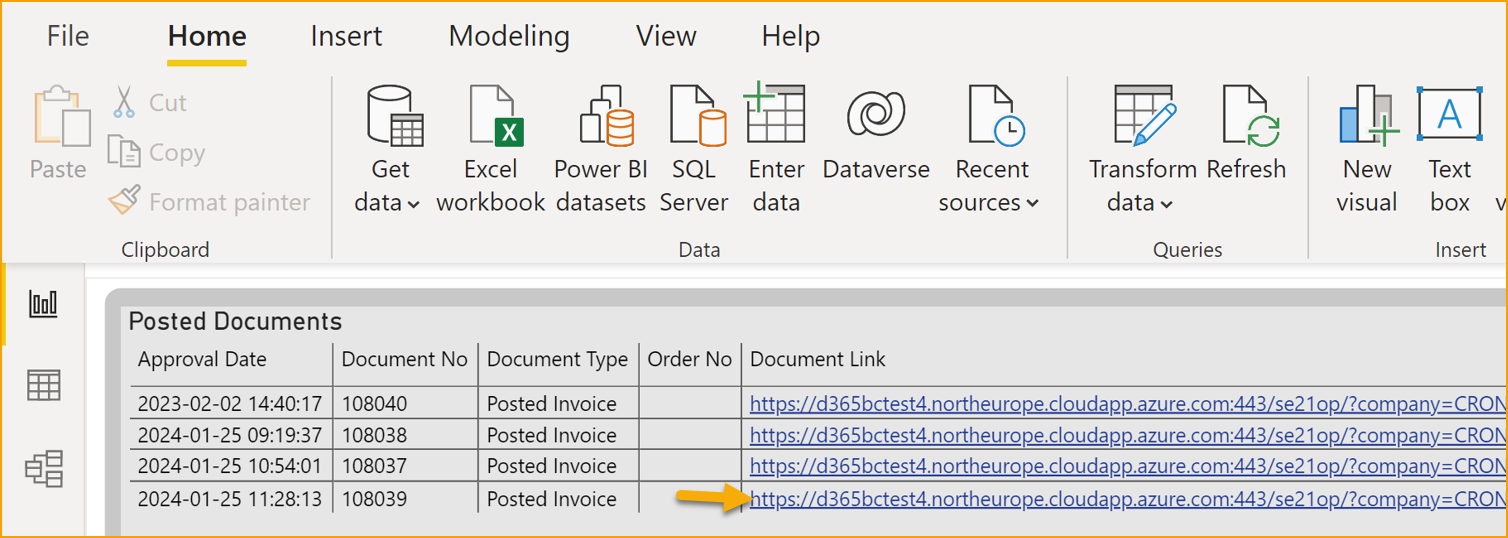This screenshot has width=1508, height=538.
Task: Refresh the data
Action: 1247,134
